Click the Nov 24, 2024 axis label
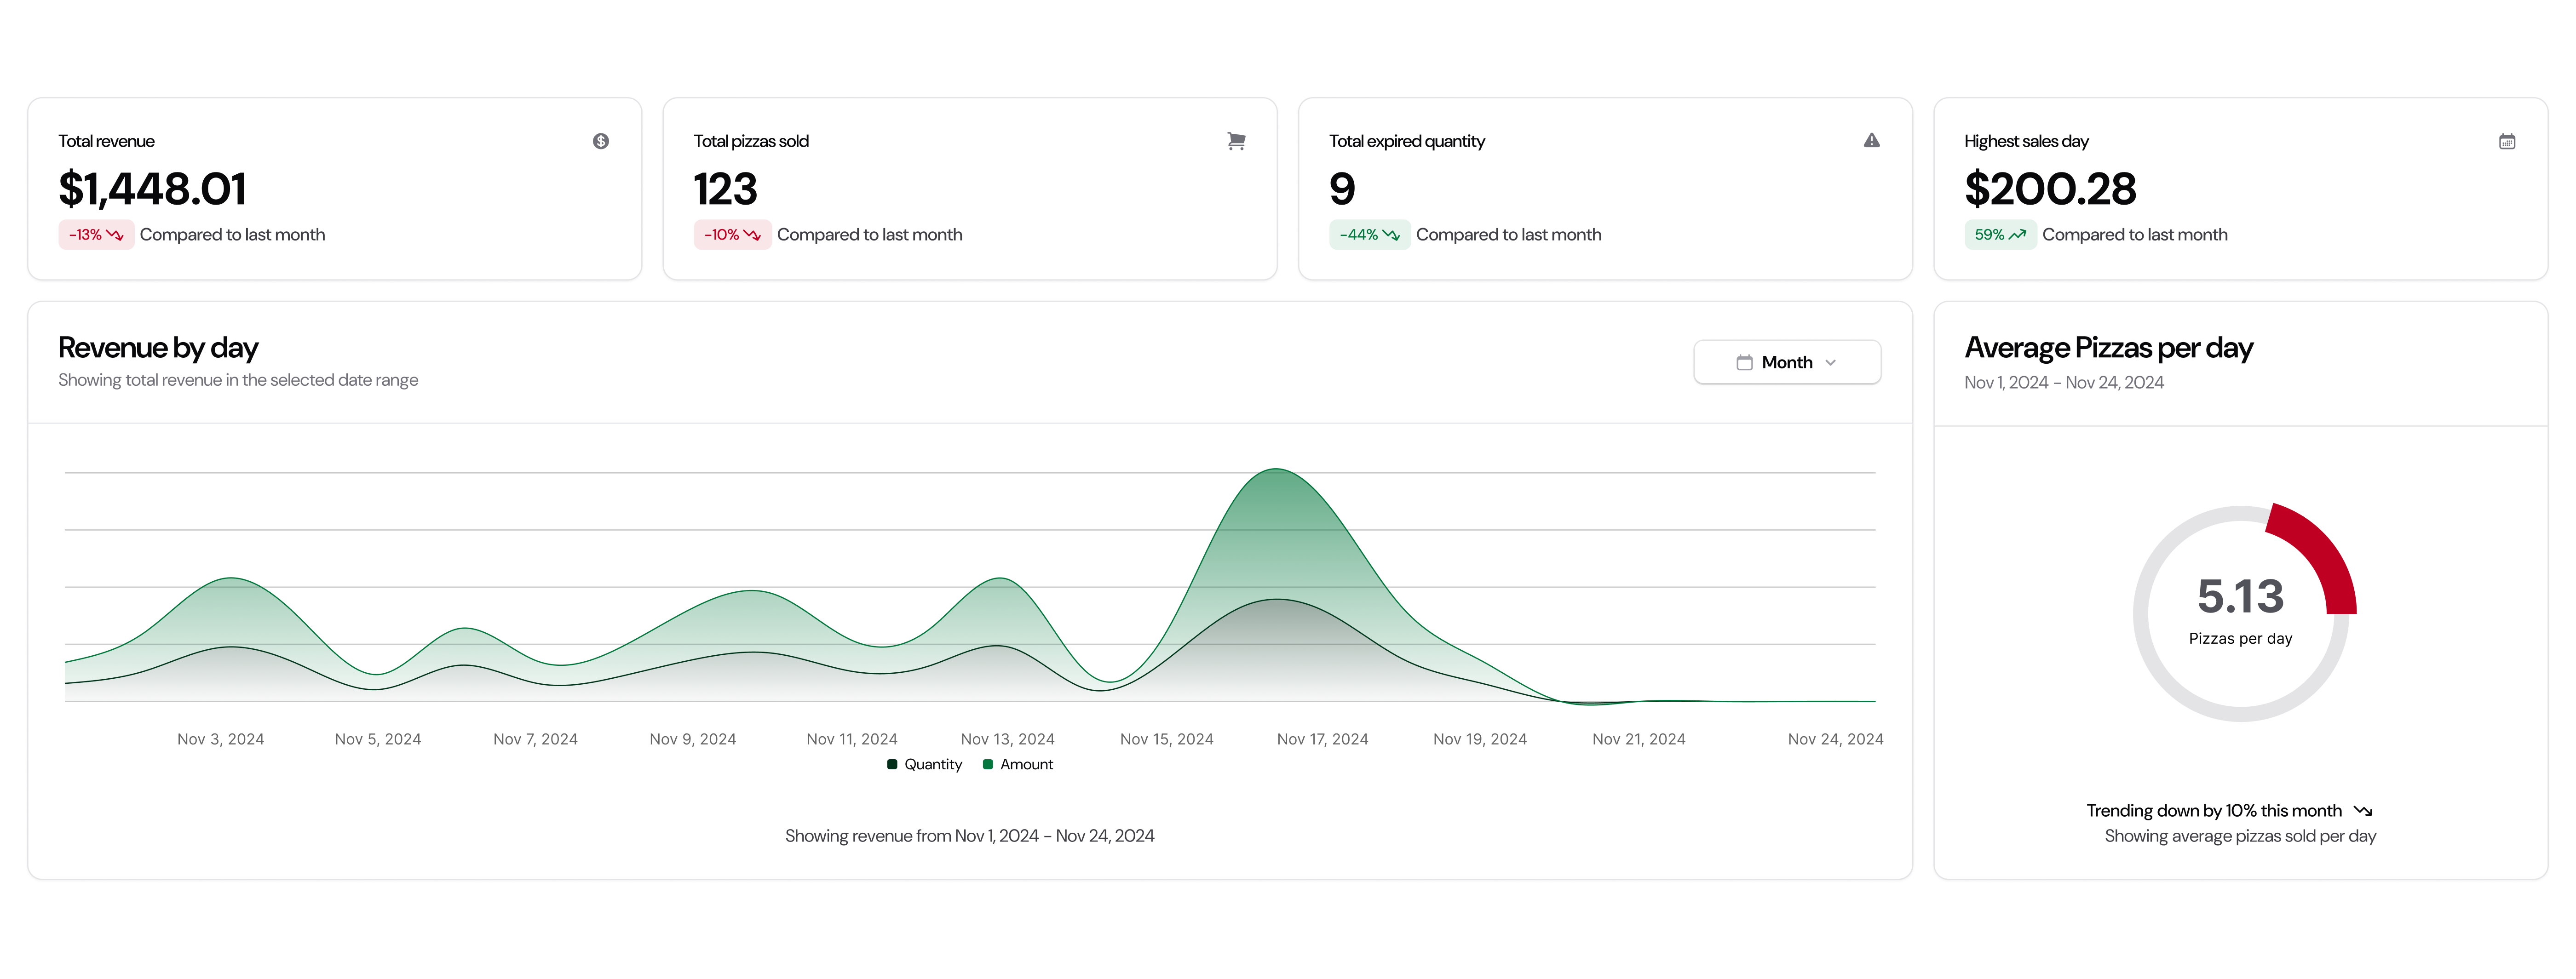This screenshot has width=2576, height=979. (1835, 739)
